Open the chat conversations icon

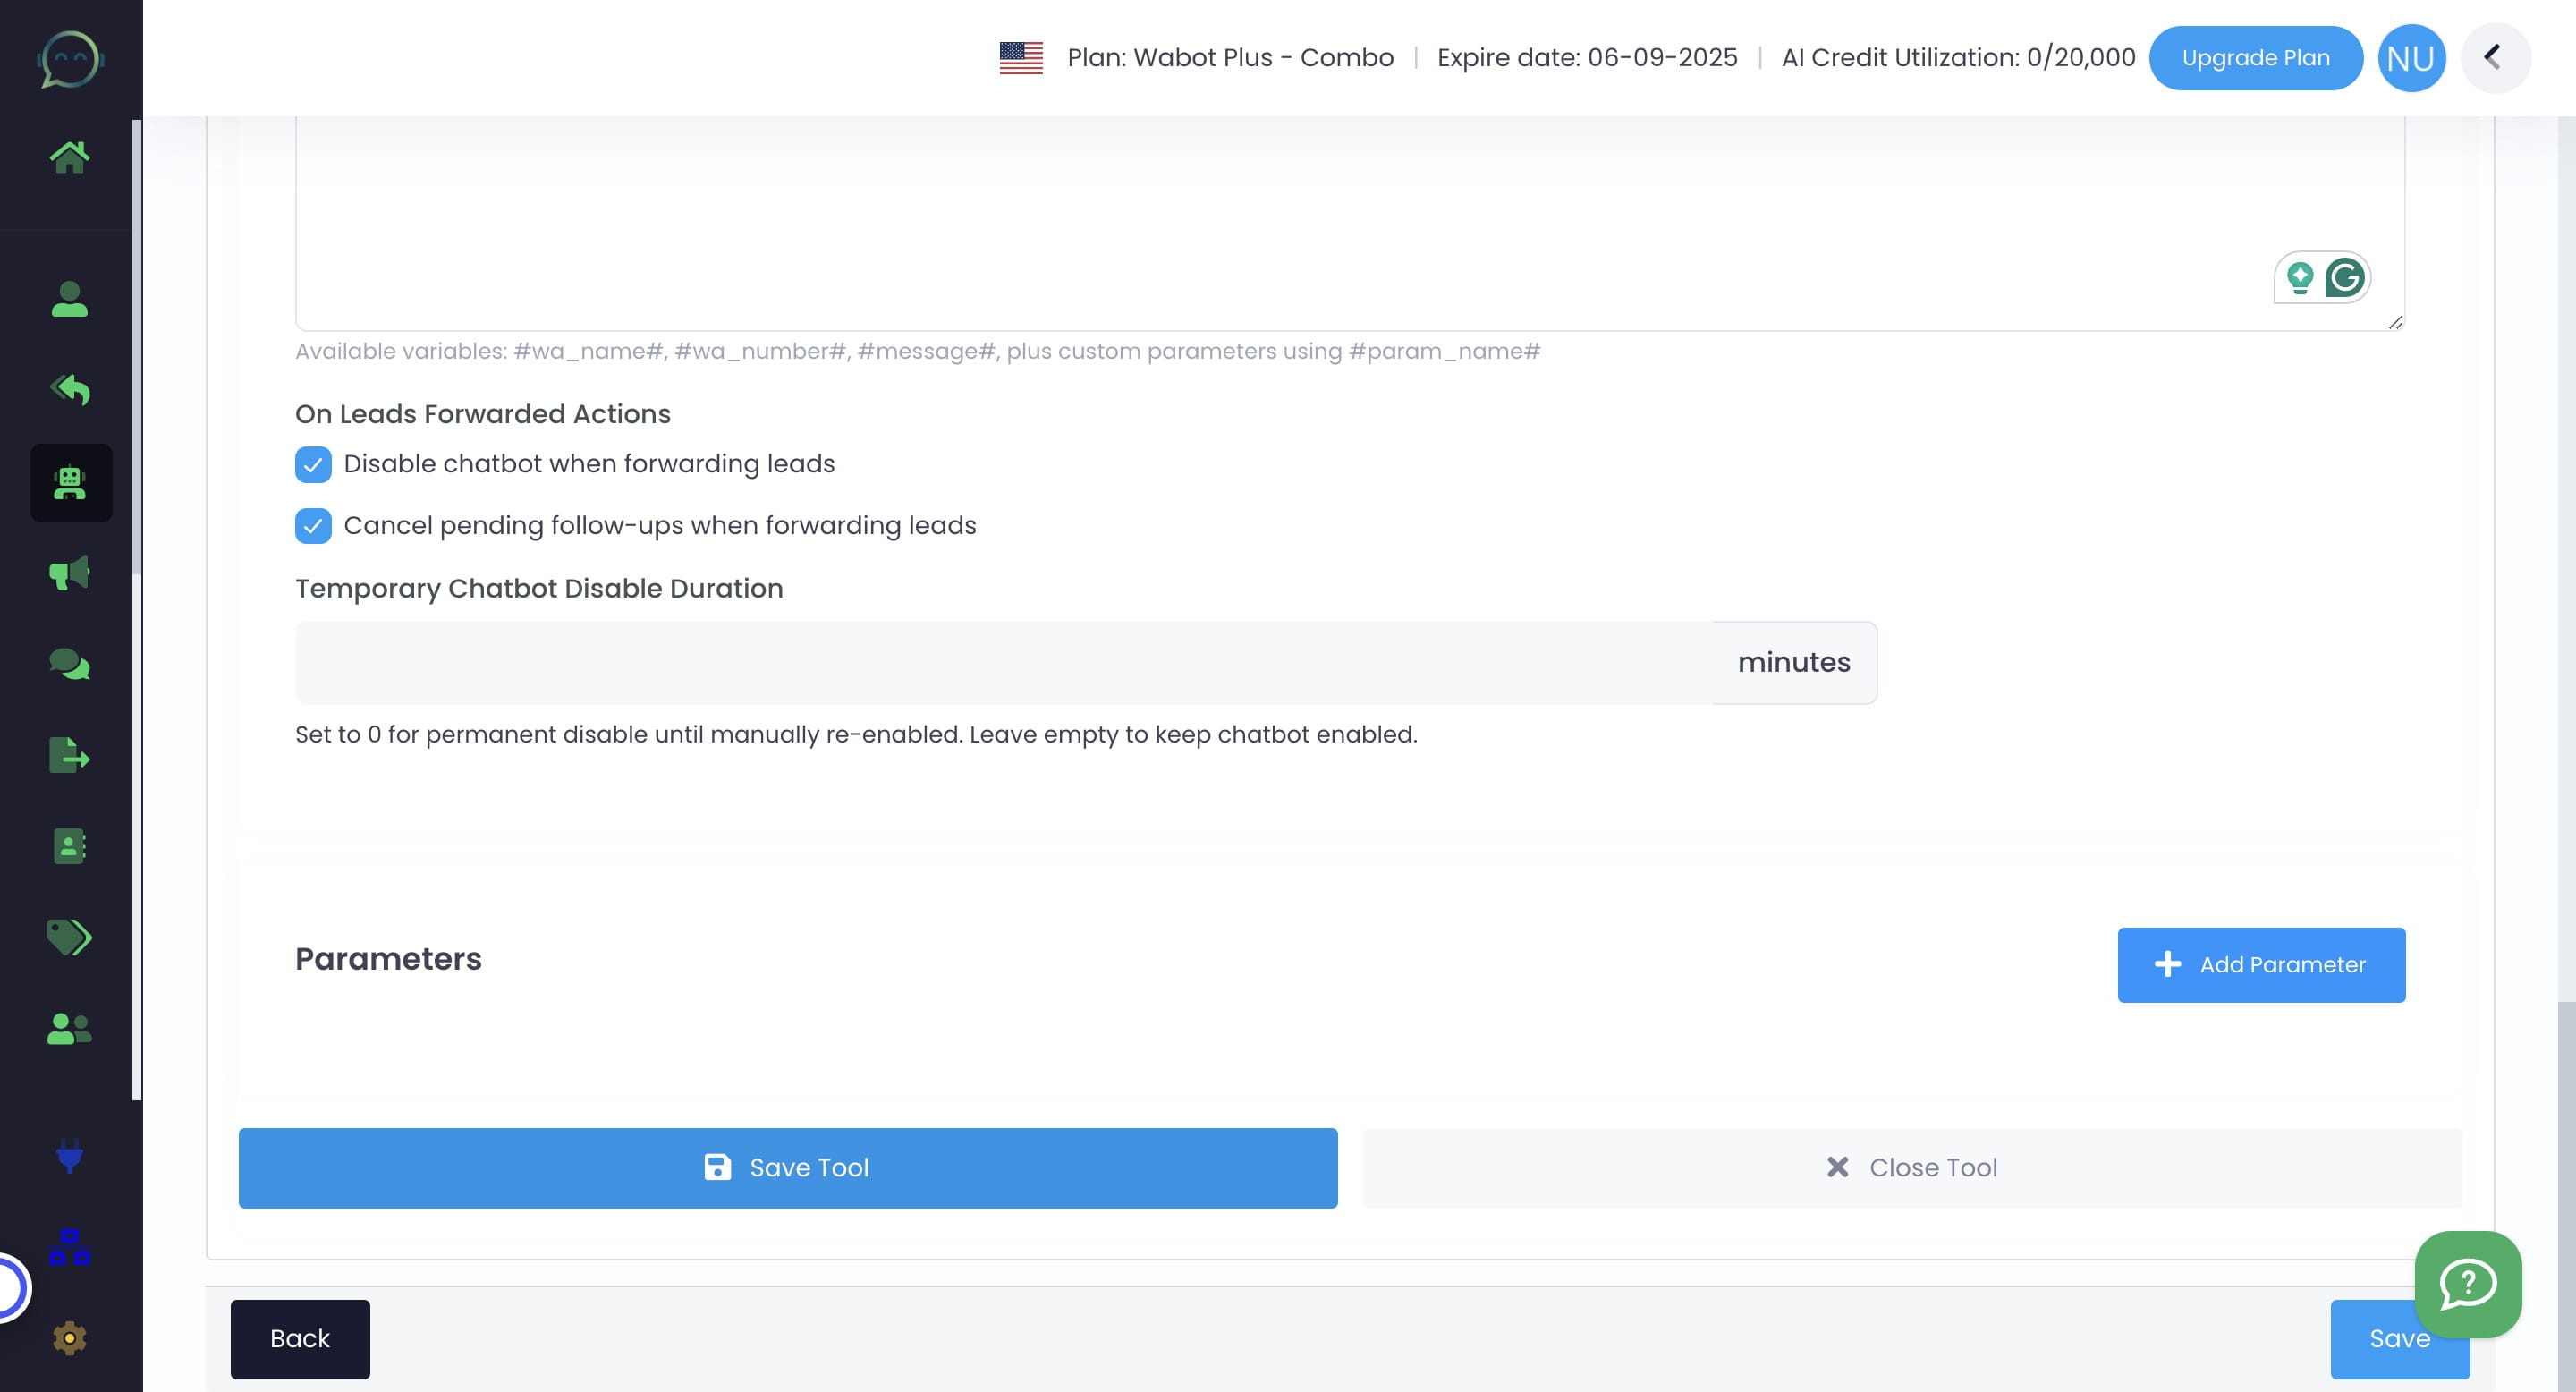(70, 663)
